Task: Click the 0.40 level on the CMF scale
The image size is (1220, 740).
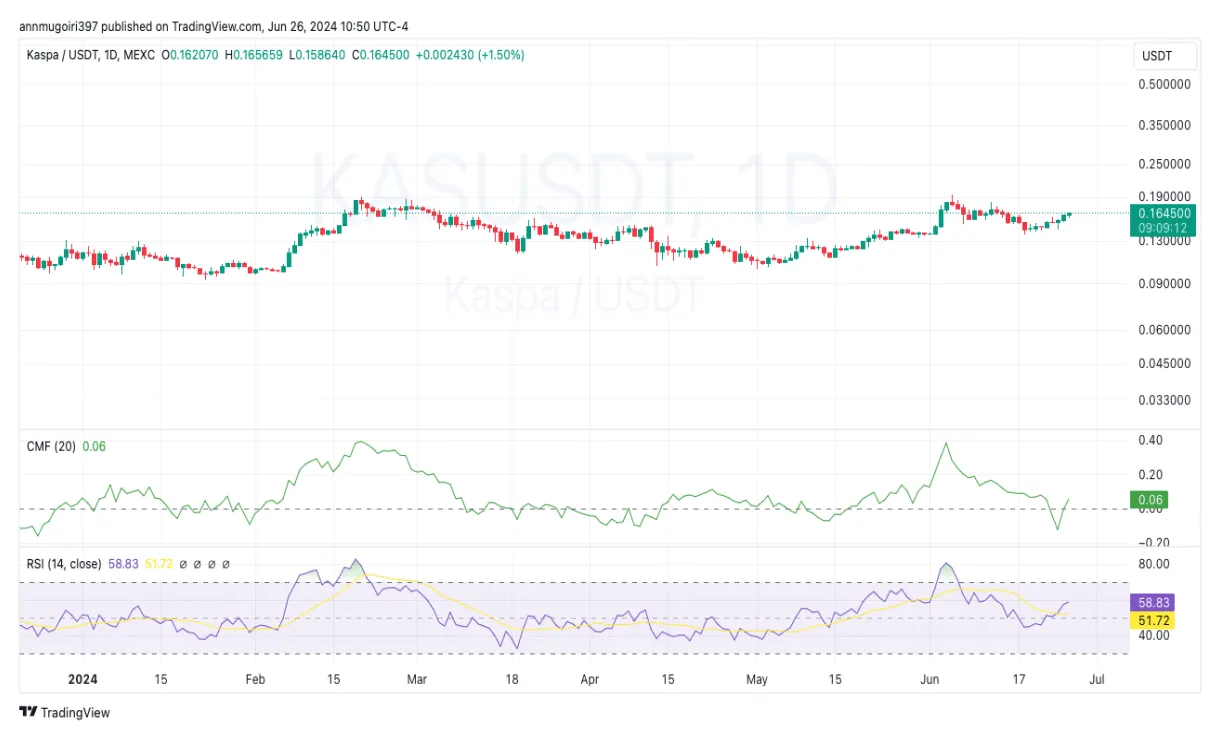Action: [1152, 439]
